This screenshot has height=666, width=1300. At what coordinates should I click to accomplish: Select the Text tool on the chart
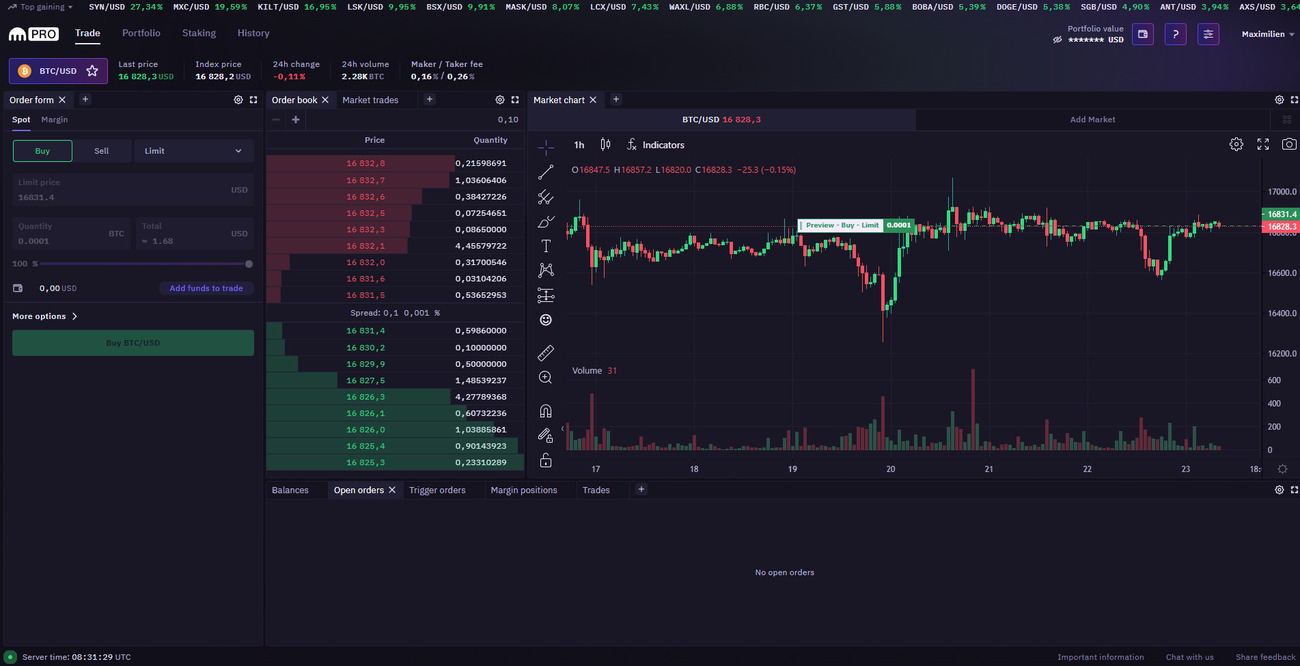545,246
